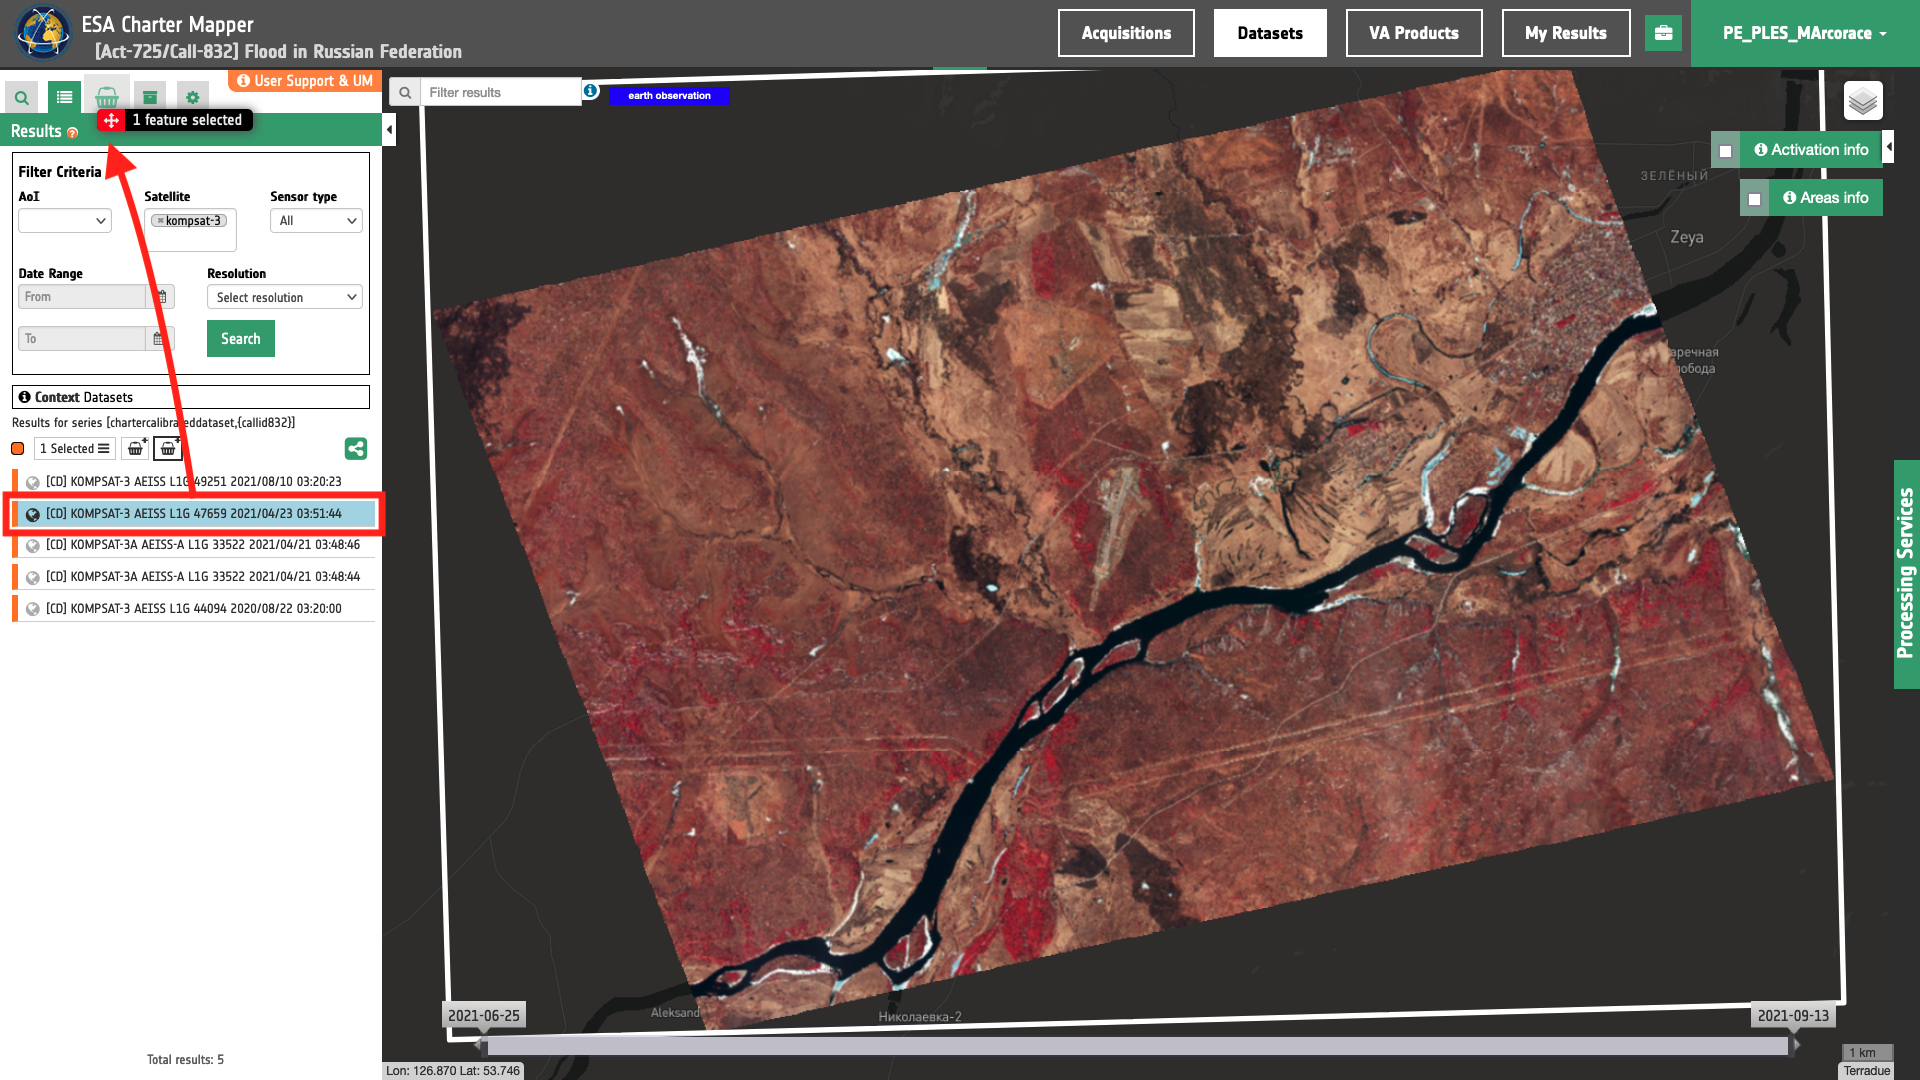Click the To date input field

pyautogui.click(x=82, y=339)
